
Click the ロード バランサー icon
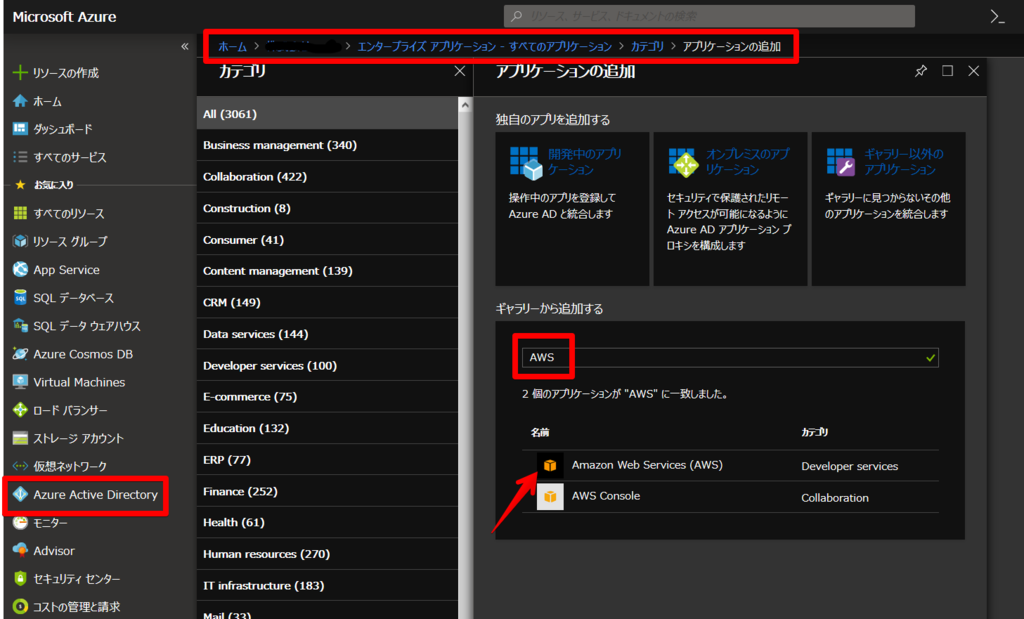20,409
